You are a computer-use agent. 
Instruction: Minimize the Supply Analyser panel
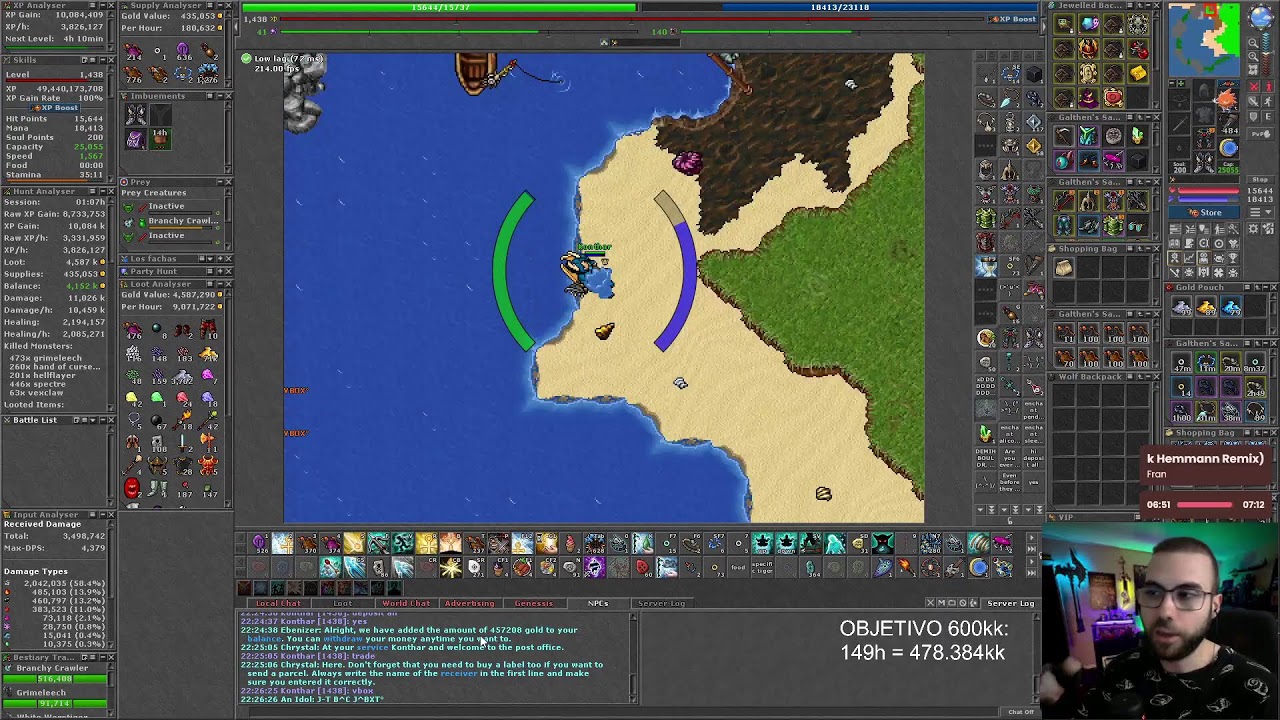(x=220, y=5)
